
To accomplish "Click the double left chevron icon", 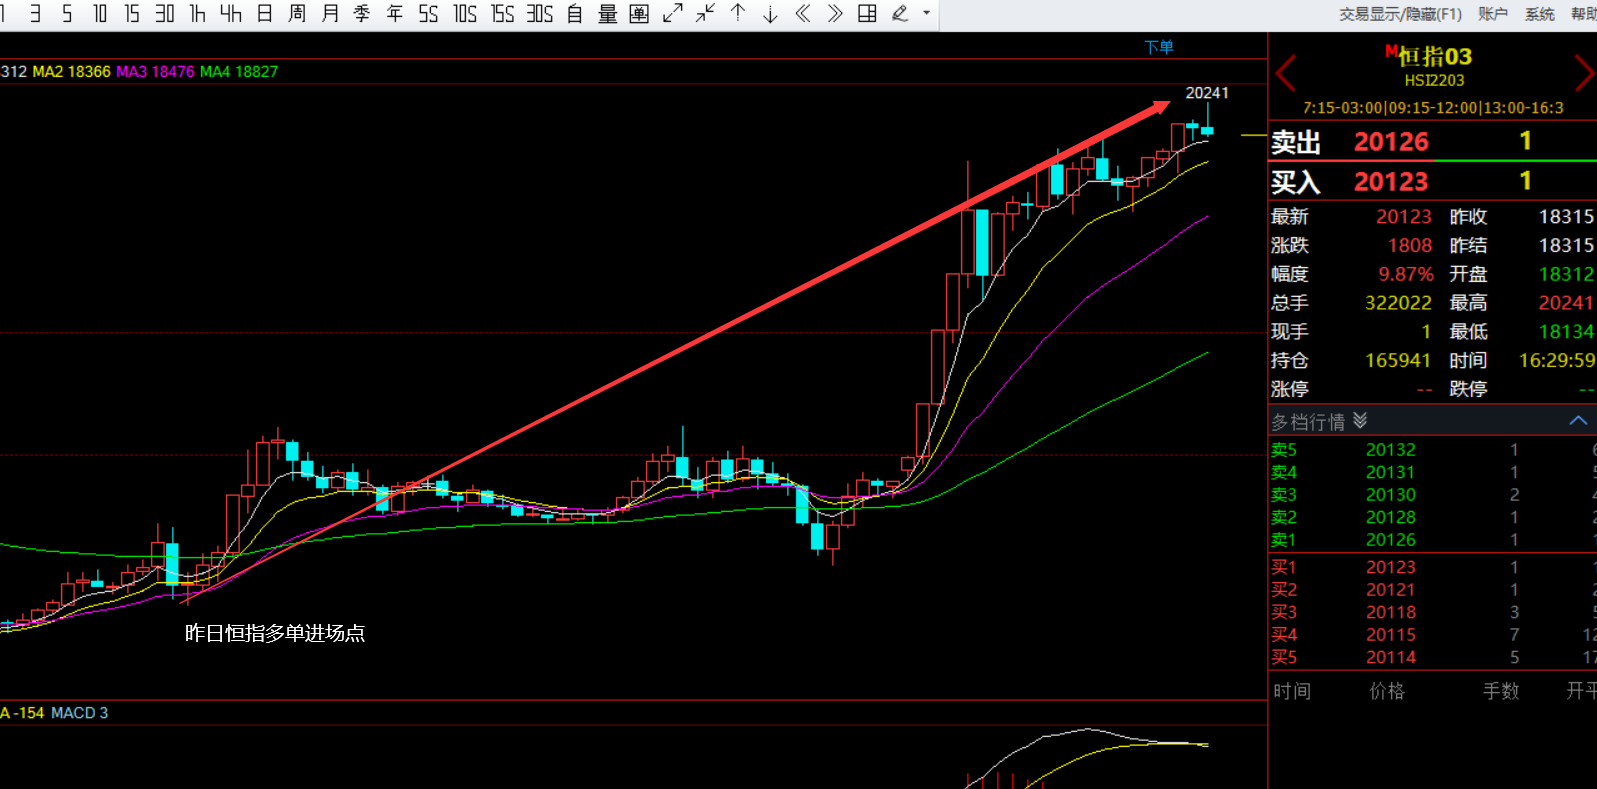I will [802, 14].
